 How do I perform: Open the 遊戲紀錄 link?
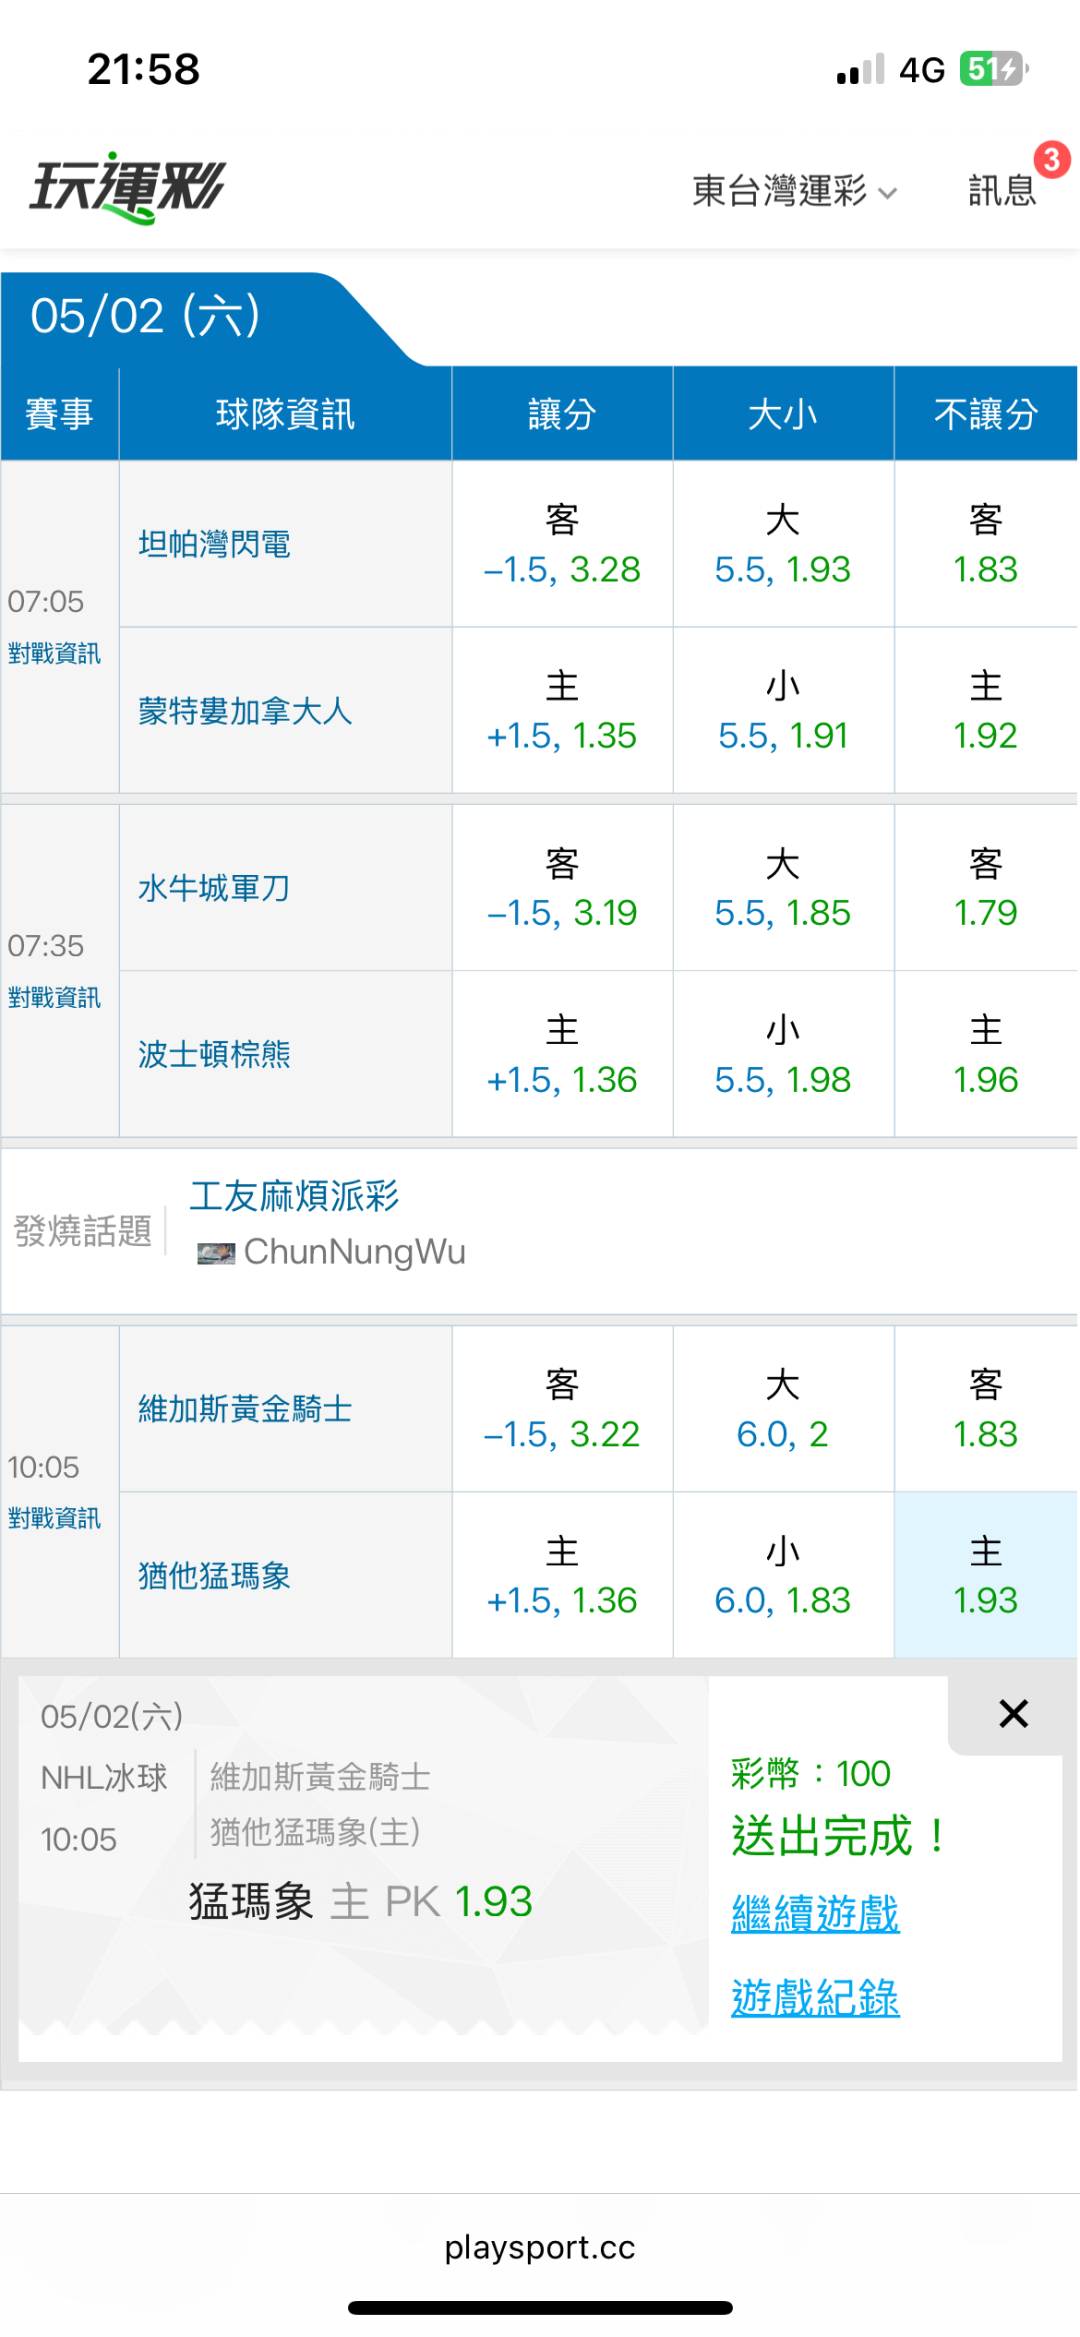(x=815, y=1998)
